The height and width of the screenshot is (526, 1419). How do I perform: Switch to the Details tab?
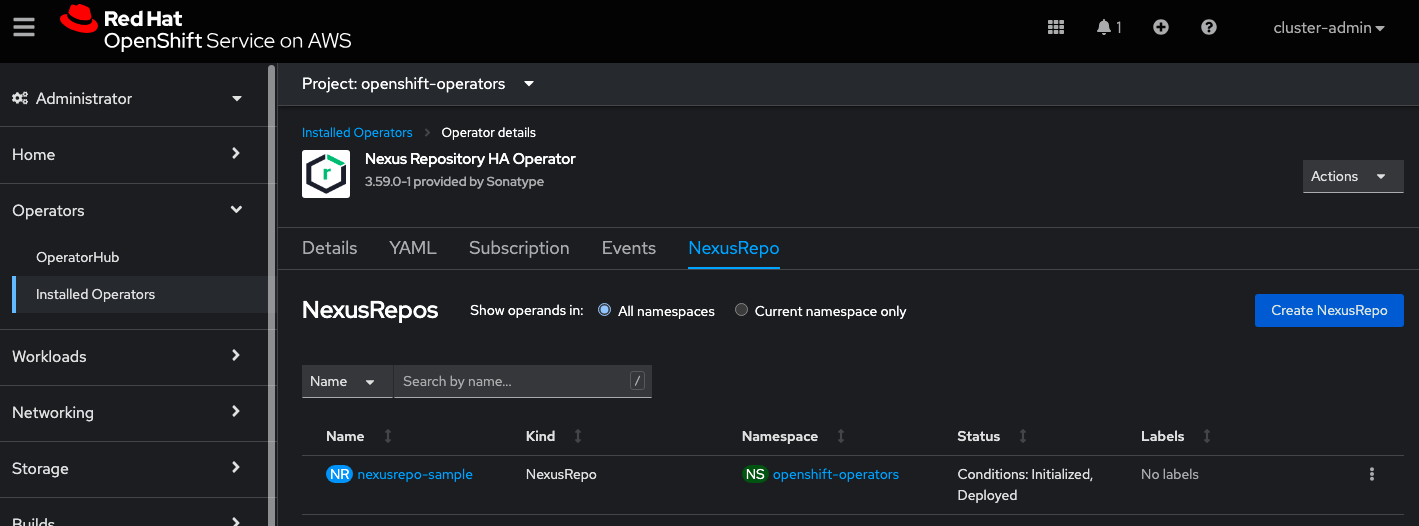click(x=330, y=248)
